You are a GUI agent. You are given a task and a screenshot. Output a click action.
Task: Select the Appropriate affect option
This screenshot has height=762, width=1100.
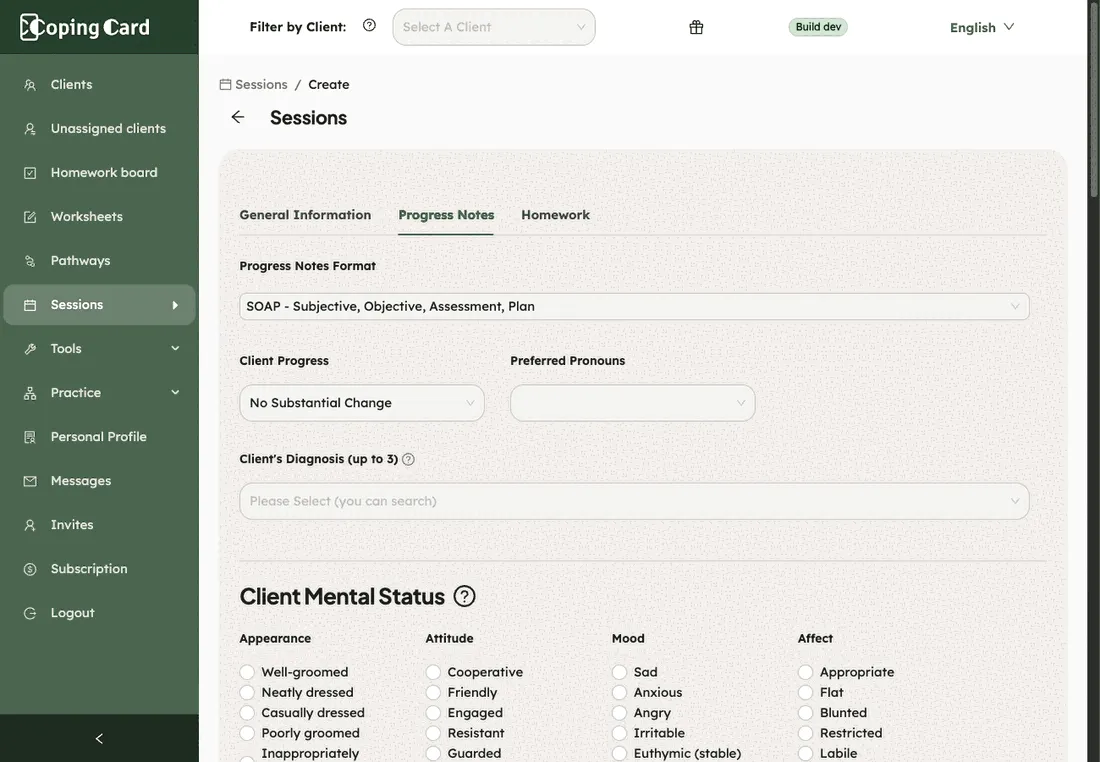(805, 672)
